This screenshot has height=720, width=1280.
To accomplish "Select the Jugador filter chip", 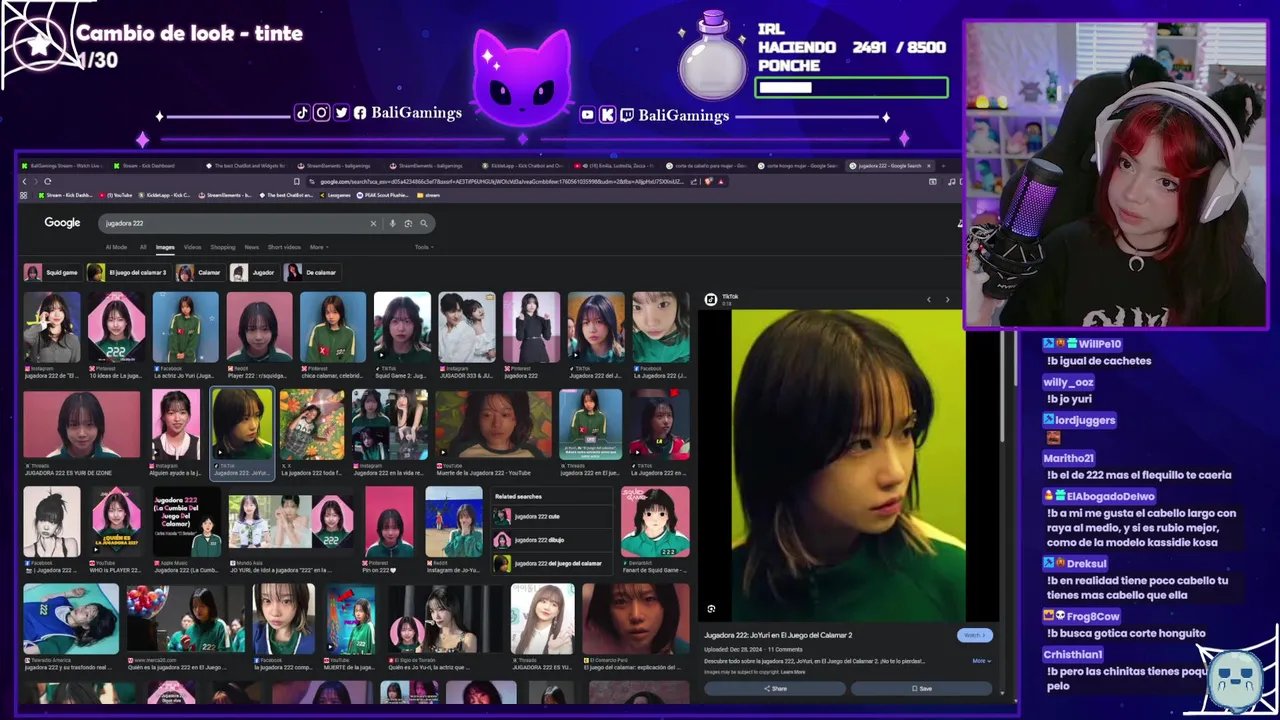I will [253, 272].
